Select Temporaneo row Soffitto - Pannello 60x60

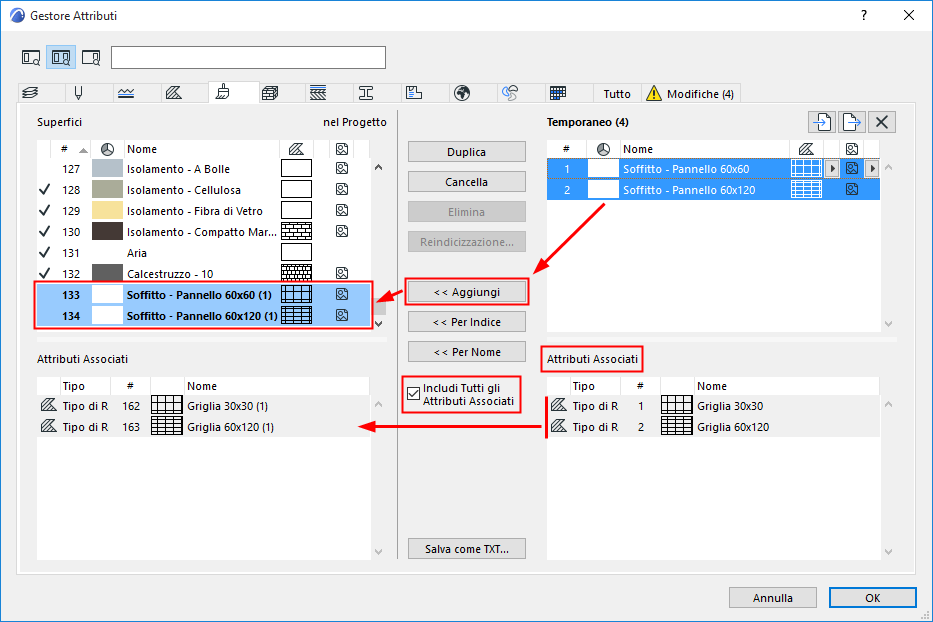tap(713, 169)
